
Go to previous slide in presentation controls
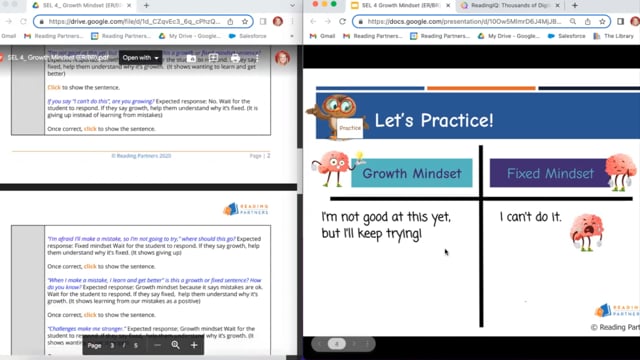320,344
